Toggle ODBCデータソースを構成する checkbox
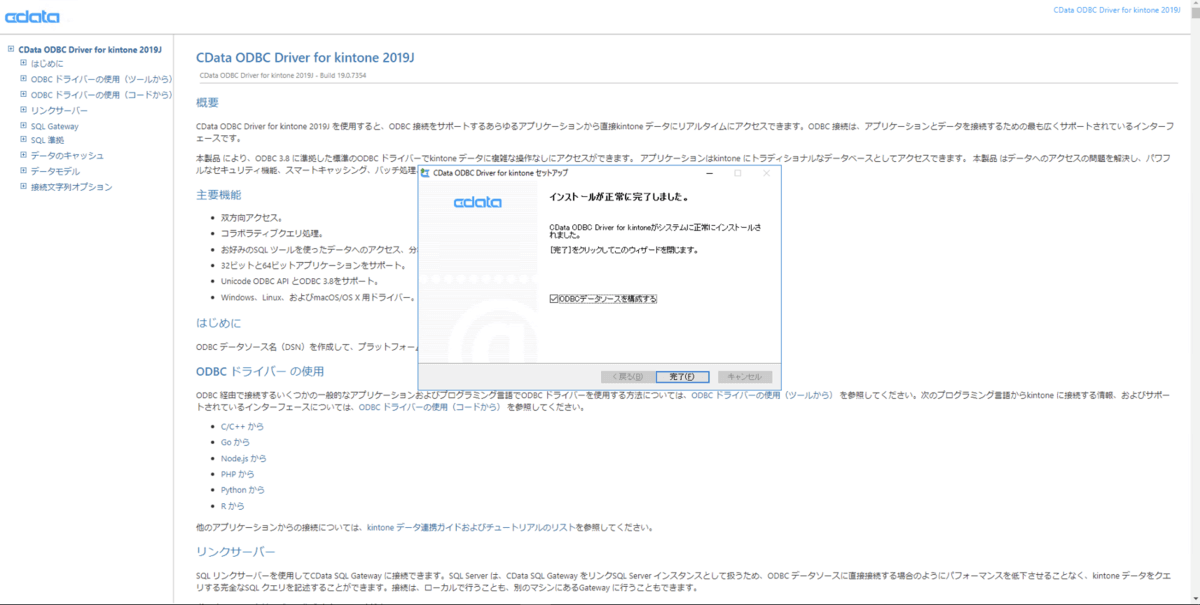 tap(553, 298)
